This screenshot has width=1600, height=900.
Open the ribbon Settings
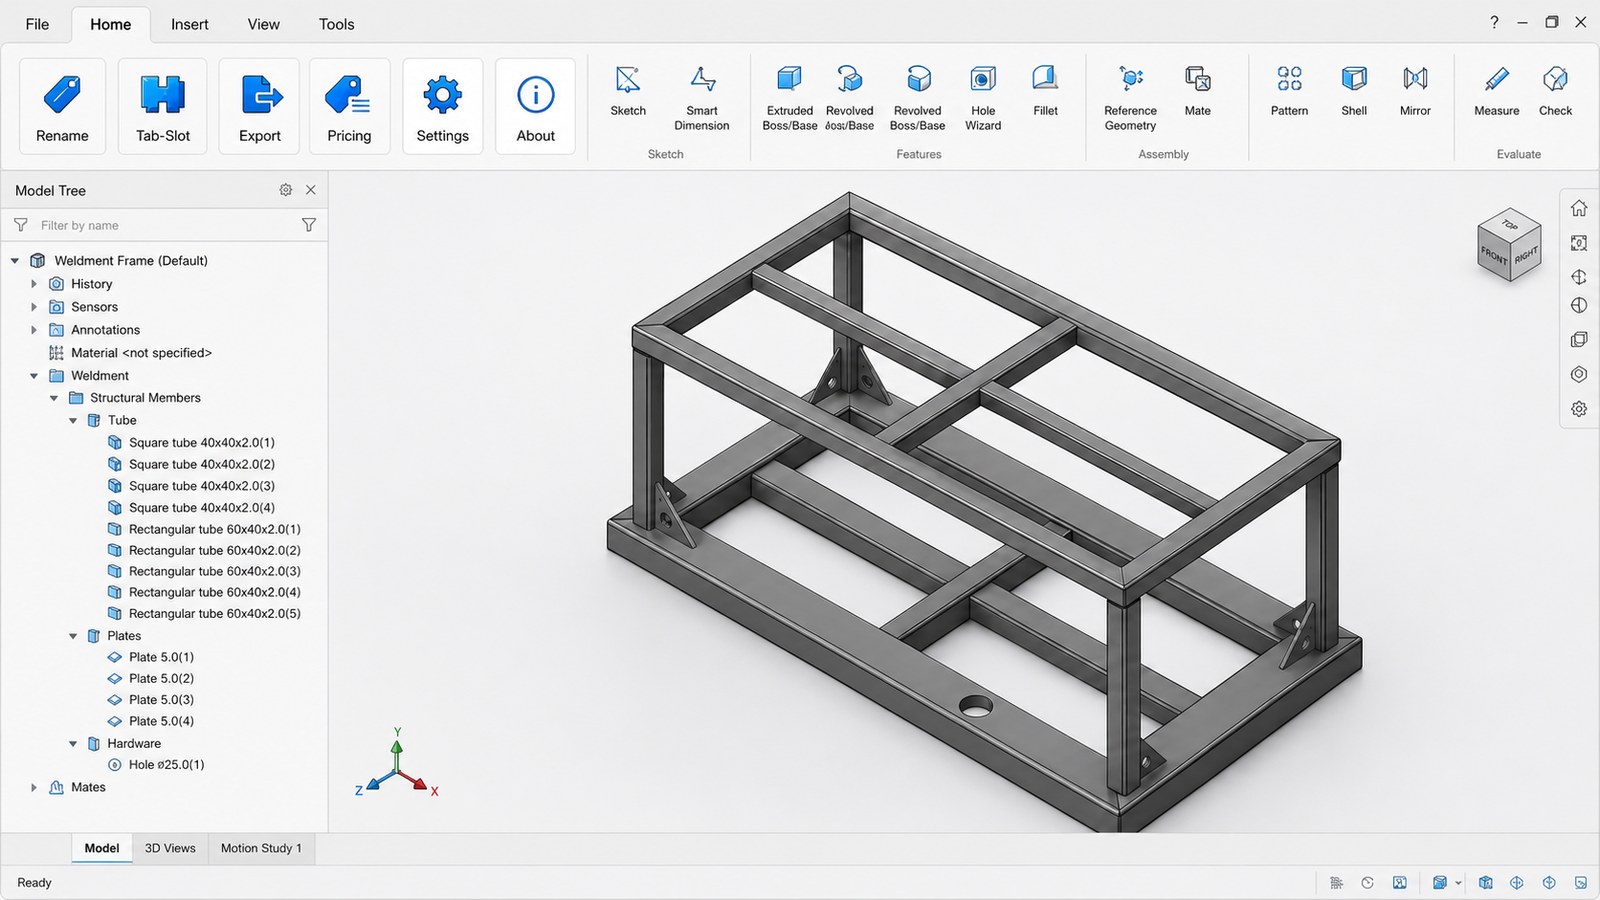point(442,106)
